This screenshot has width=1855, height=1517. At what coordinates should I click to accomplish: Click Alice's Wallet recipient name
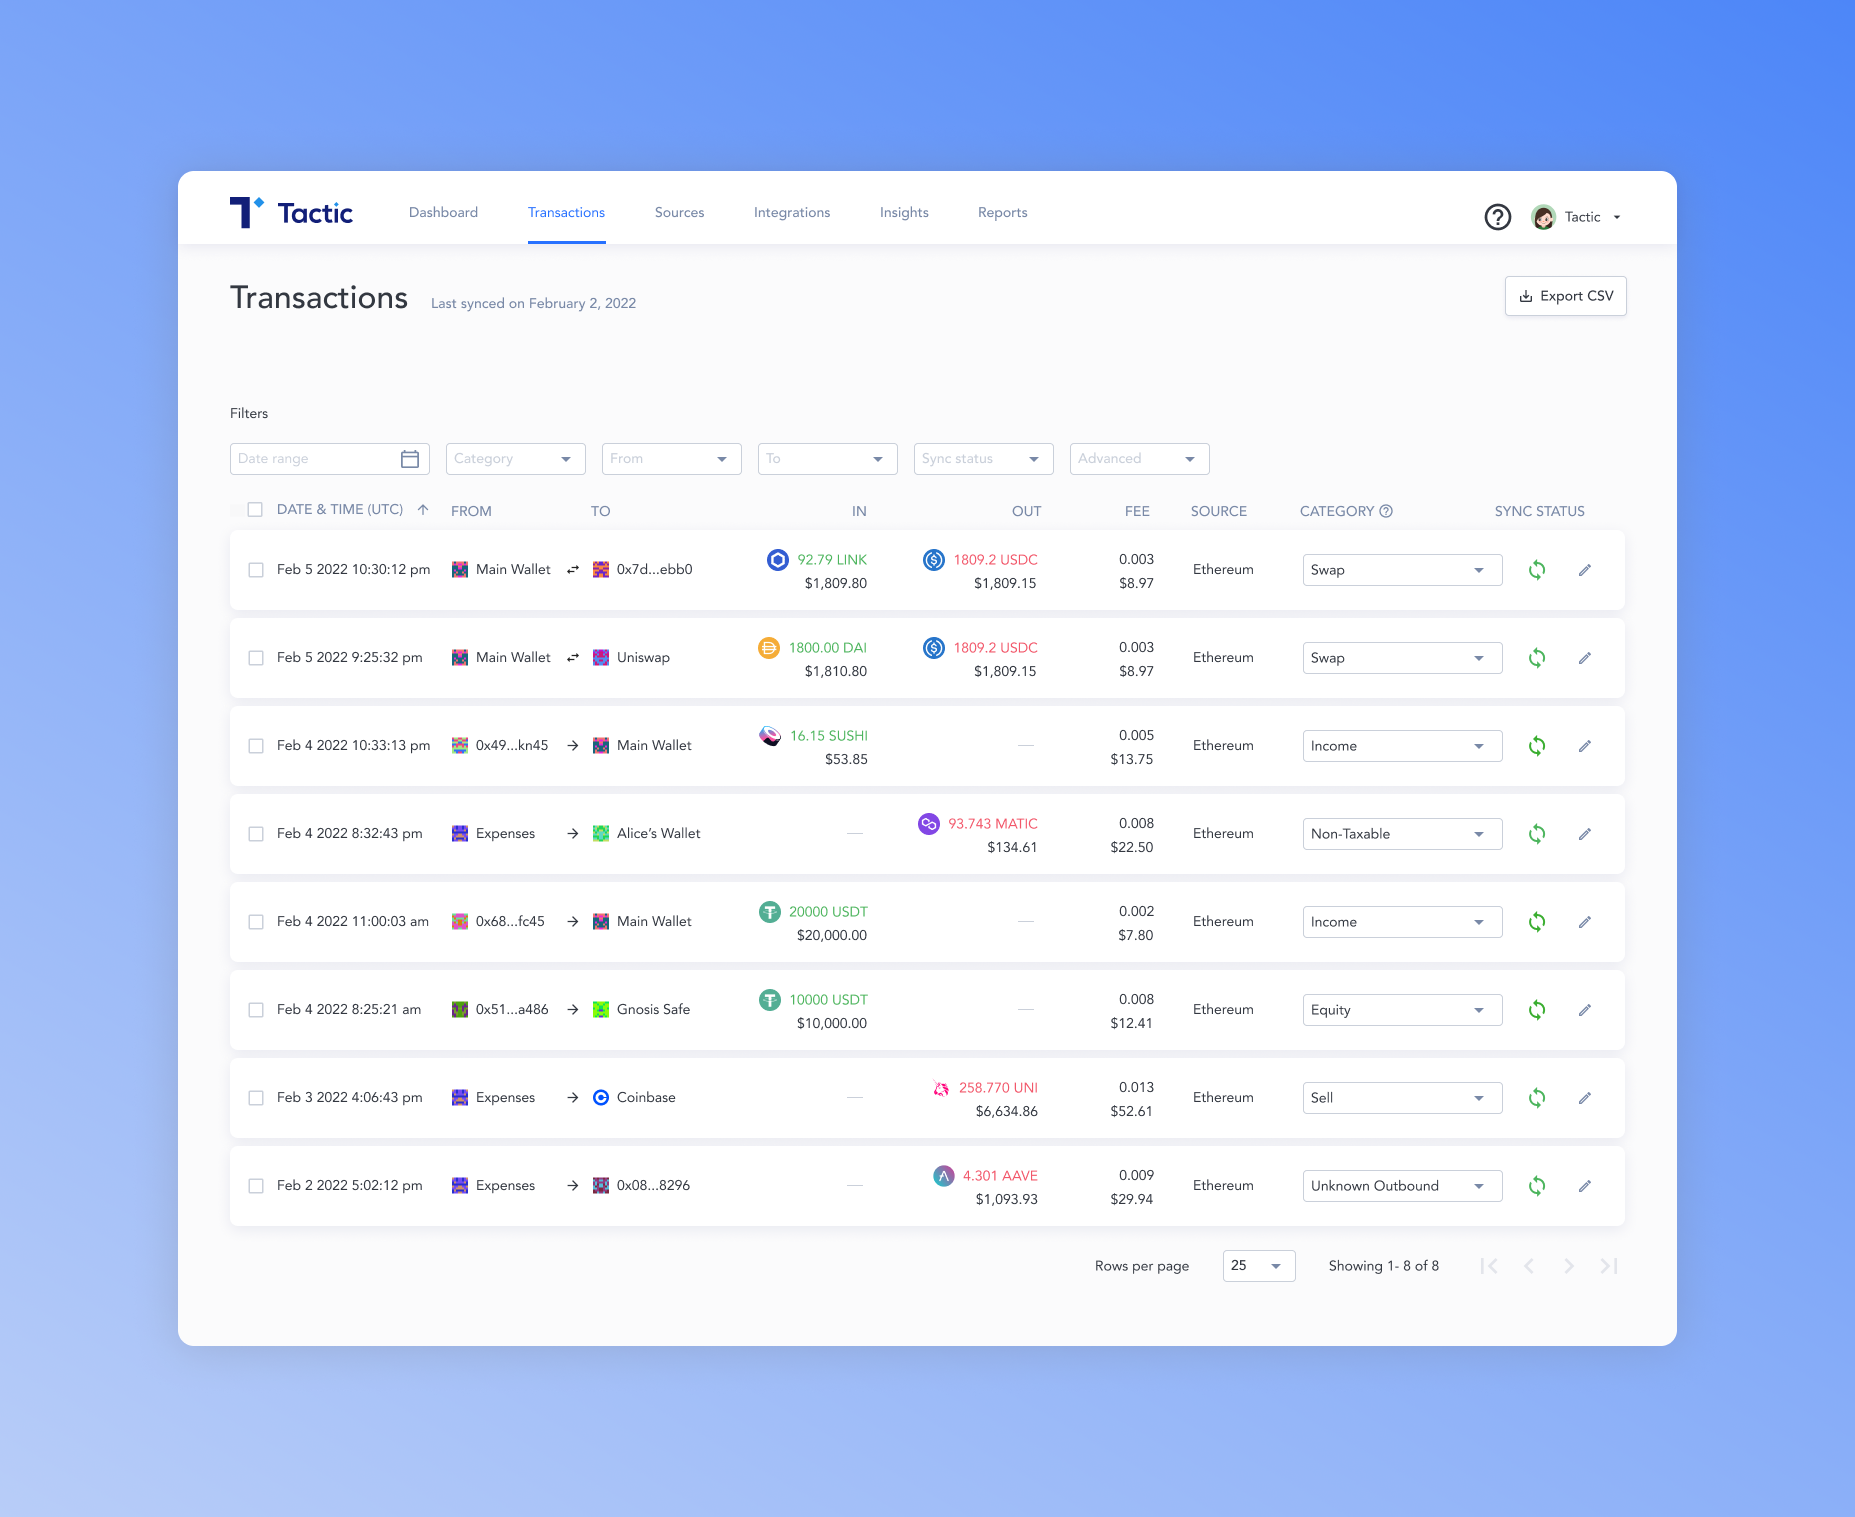tap(658, 834)
